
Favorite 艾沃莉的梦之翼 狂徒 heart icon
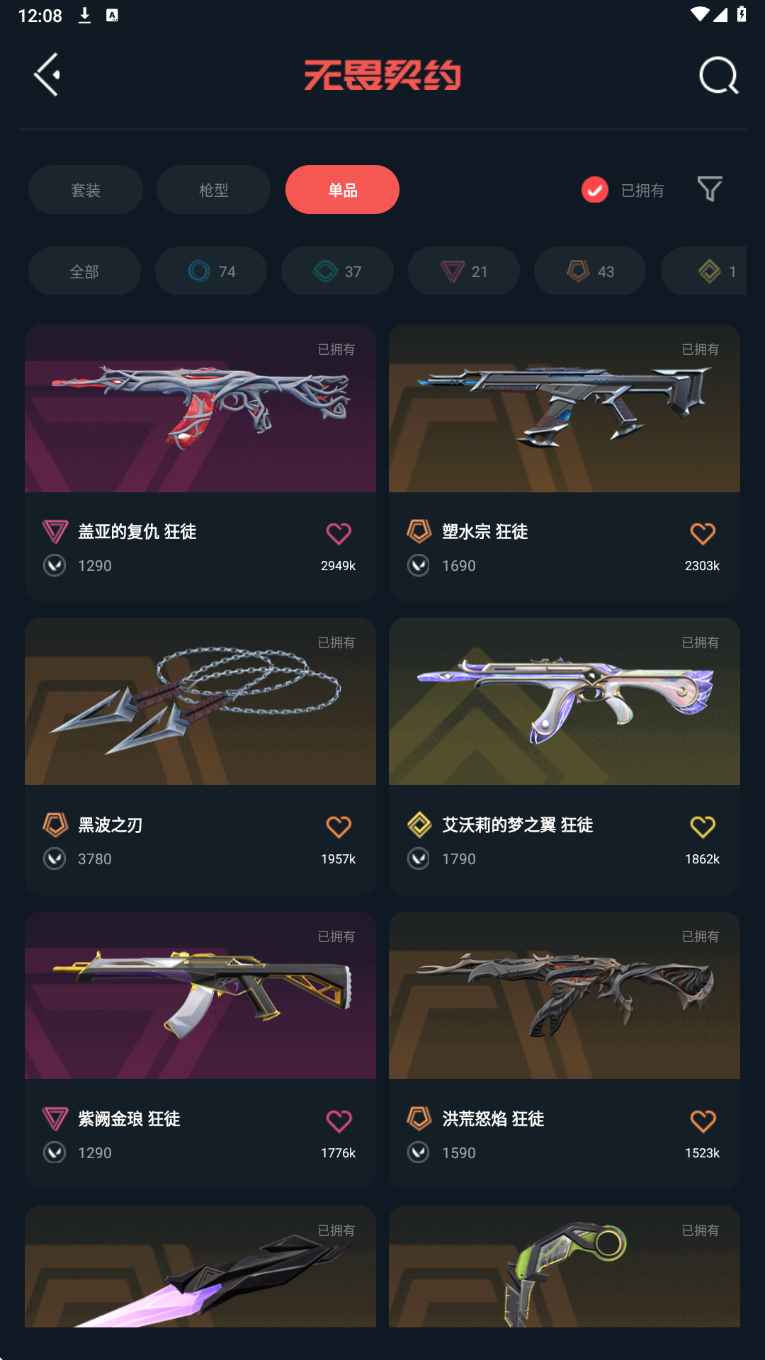click(x=703, y=827)
